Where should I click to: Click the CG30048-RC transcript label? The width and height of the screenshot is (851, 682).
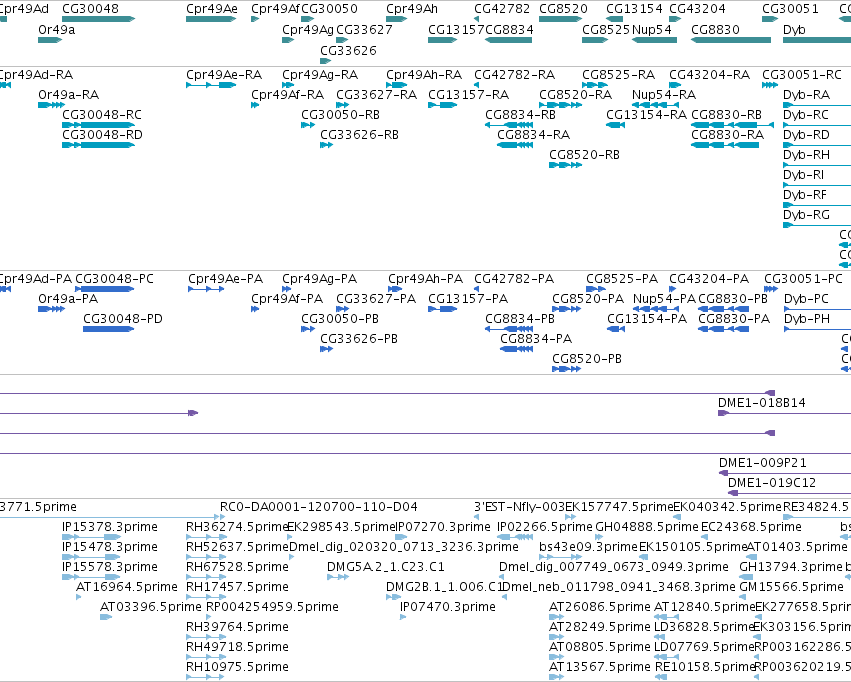point(102,114)
